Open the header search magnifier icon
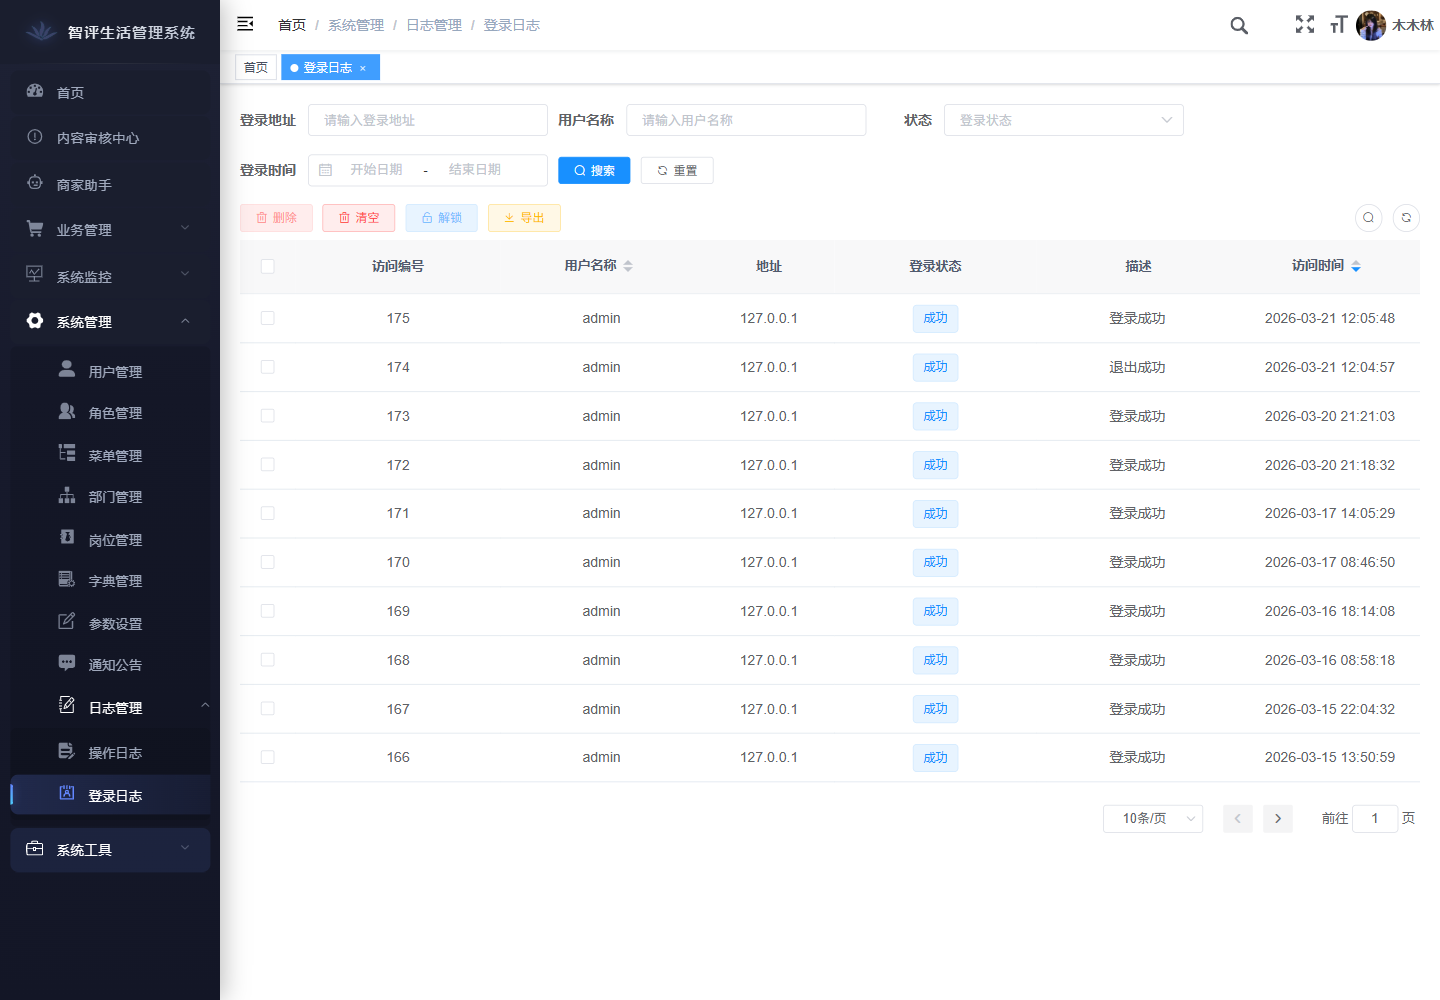This screenshot has height=1000, width=1440. click(1239, 26)
